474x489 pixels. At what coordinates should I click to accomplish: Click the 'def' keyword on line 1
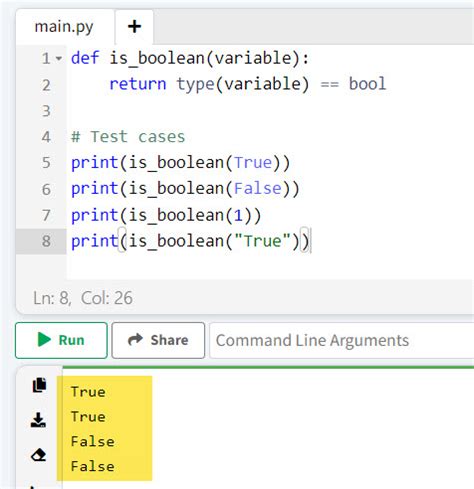85,58
